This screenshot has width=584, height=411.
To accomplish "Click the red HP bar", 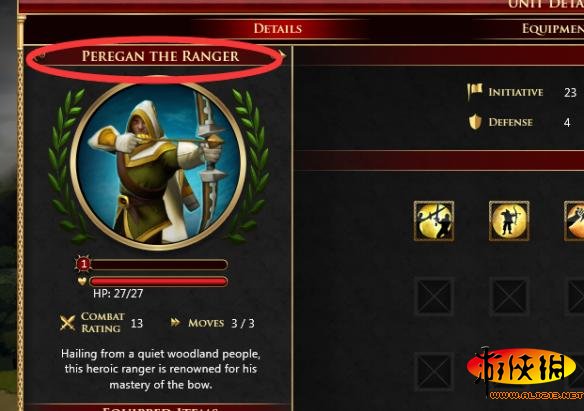I will 159,281.
